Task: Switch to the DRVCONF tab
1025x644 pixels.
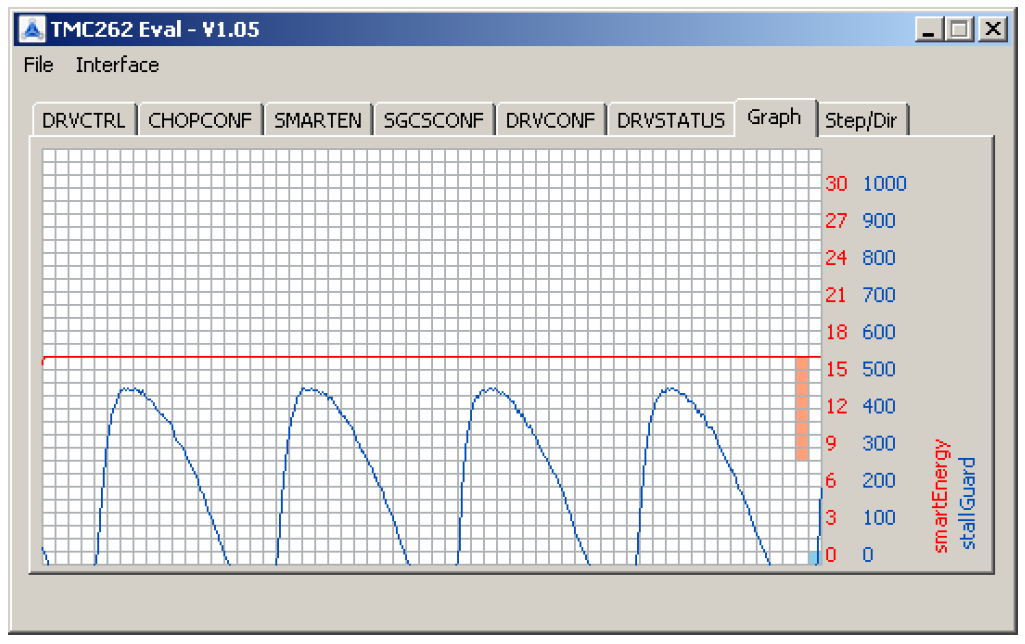Action: tap(550, 120)
